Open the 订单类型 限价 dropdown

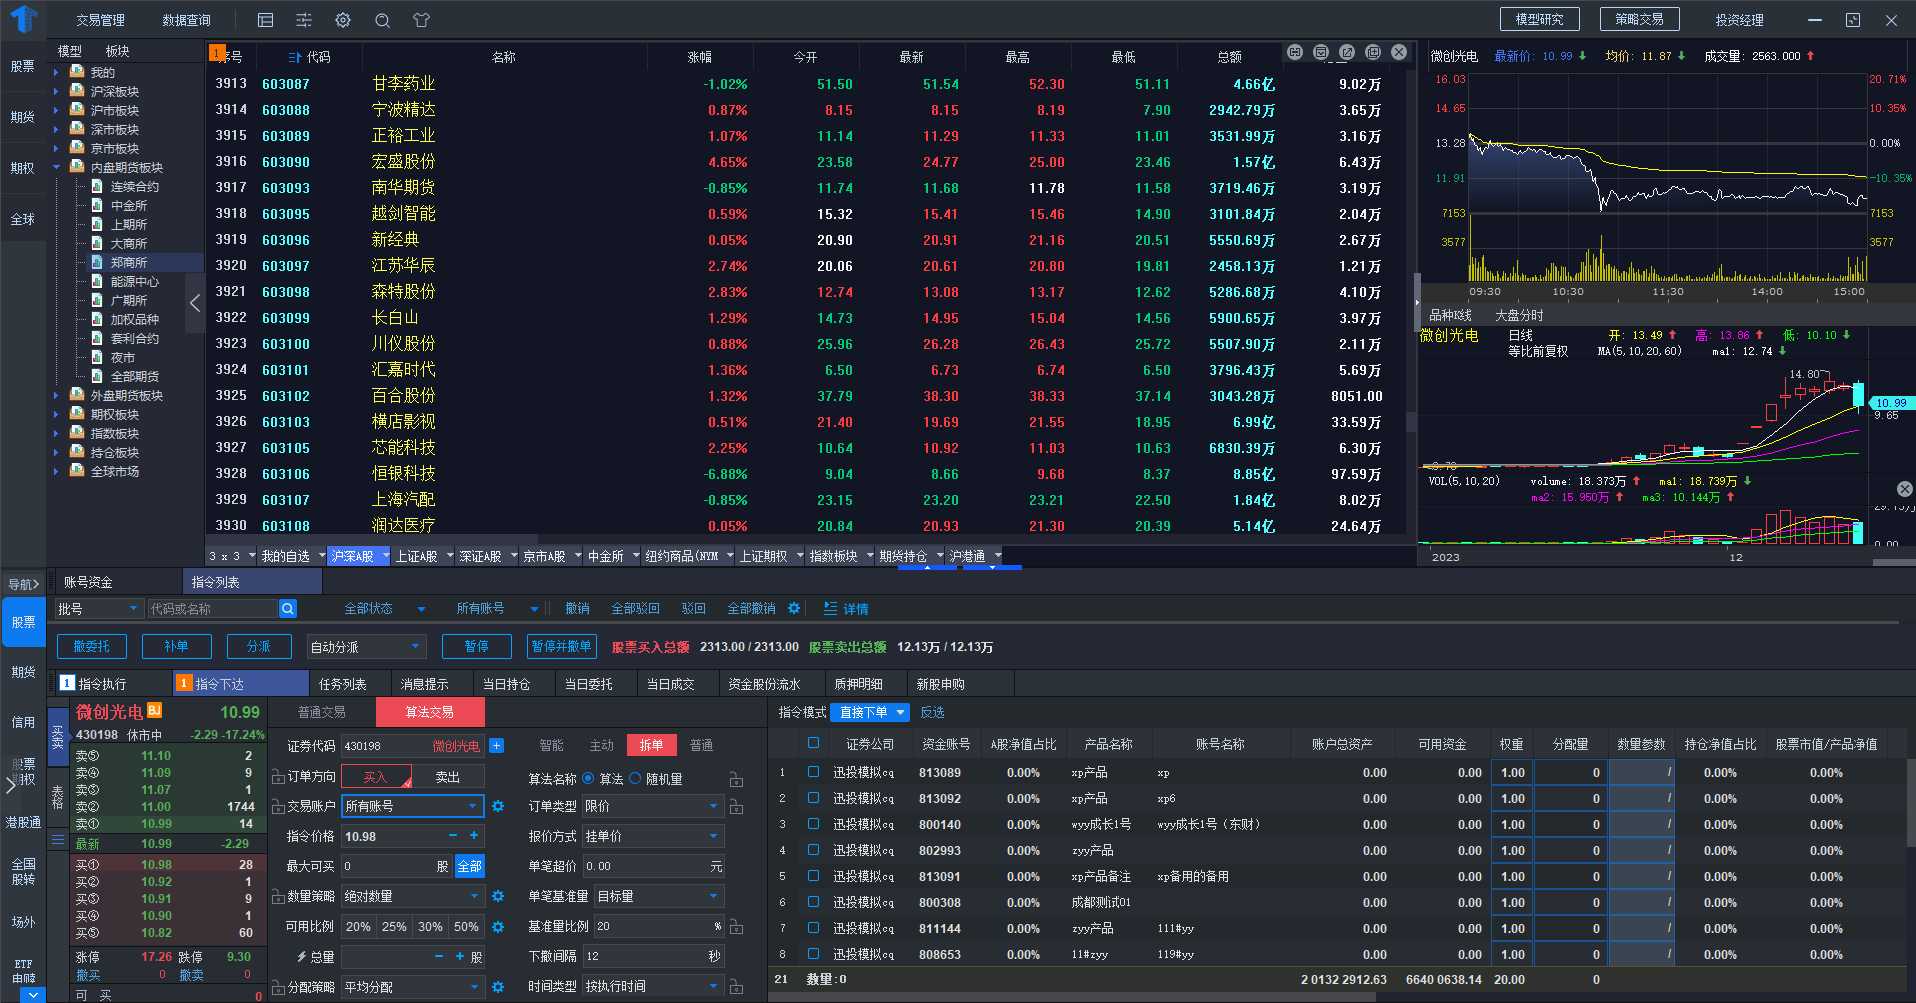point(652,806)
